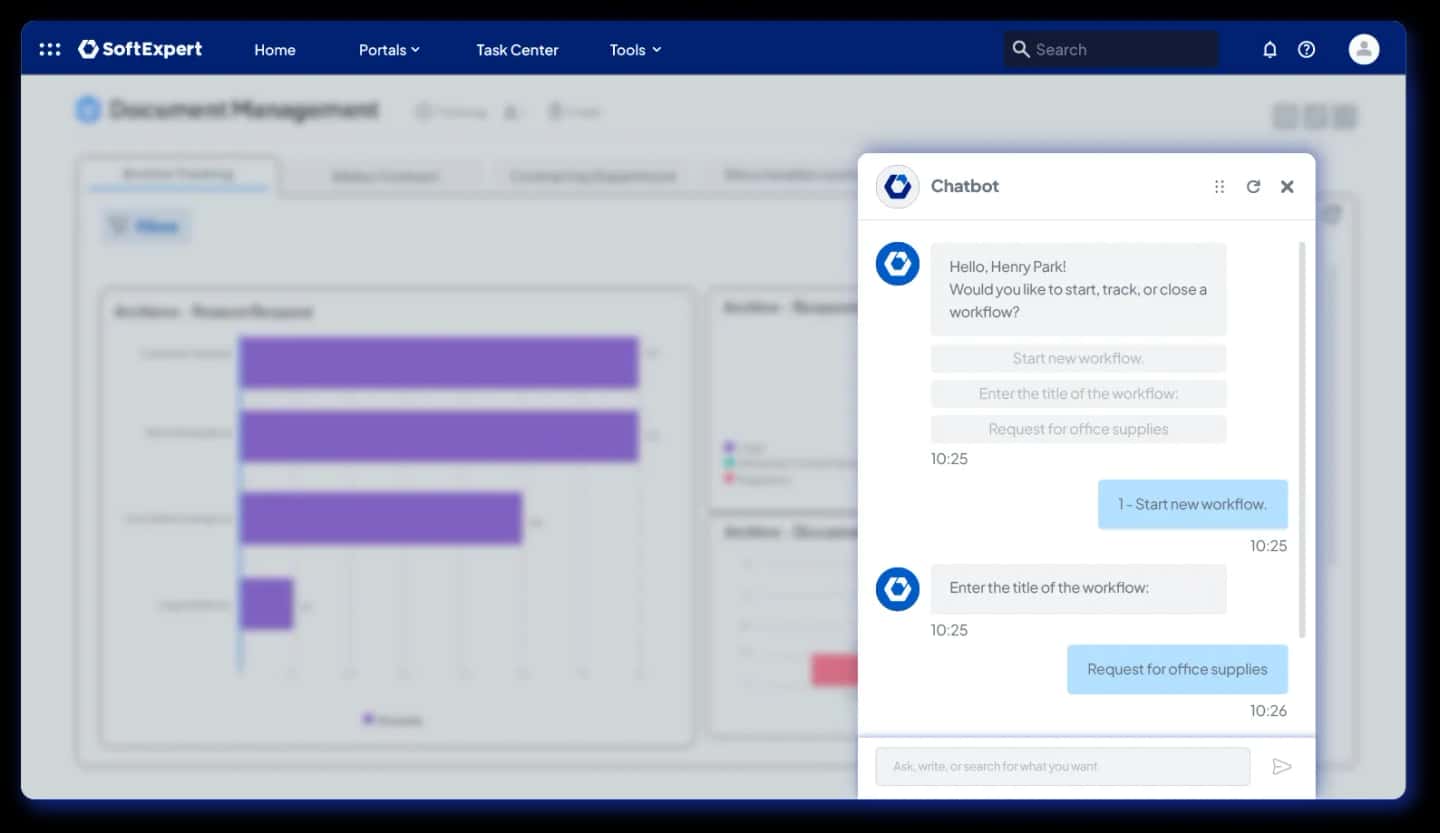
Task: Choose the 'Start new workflow.' option
Action: (1078, 358)
